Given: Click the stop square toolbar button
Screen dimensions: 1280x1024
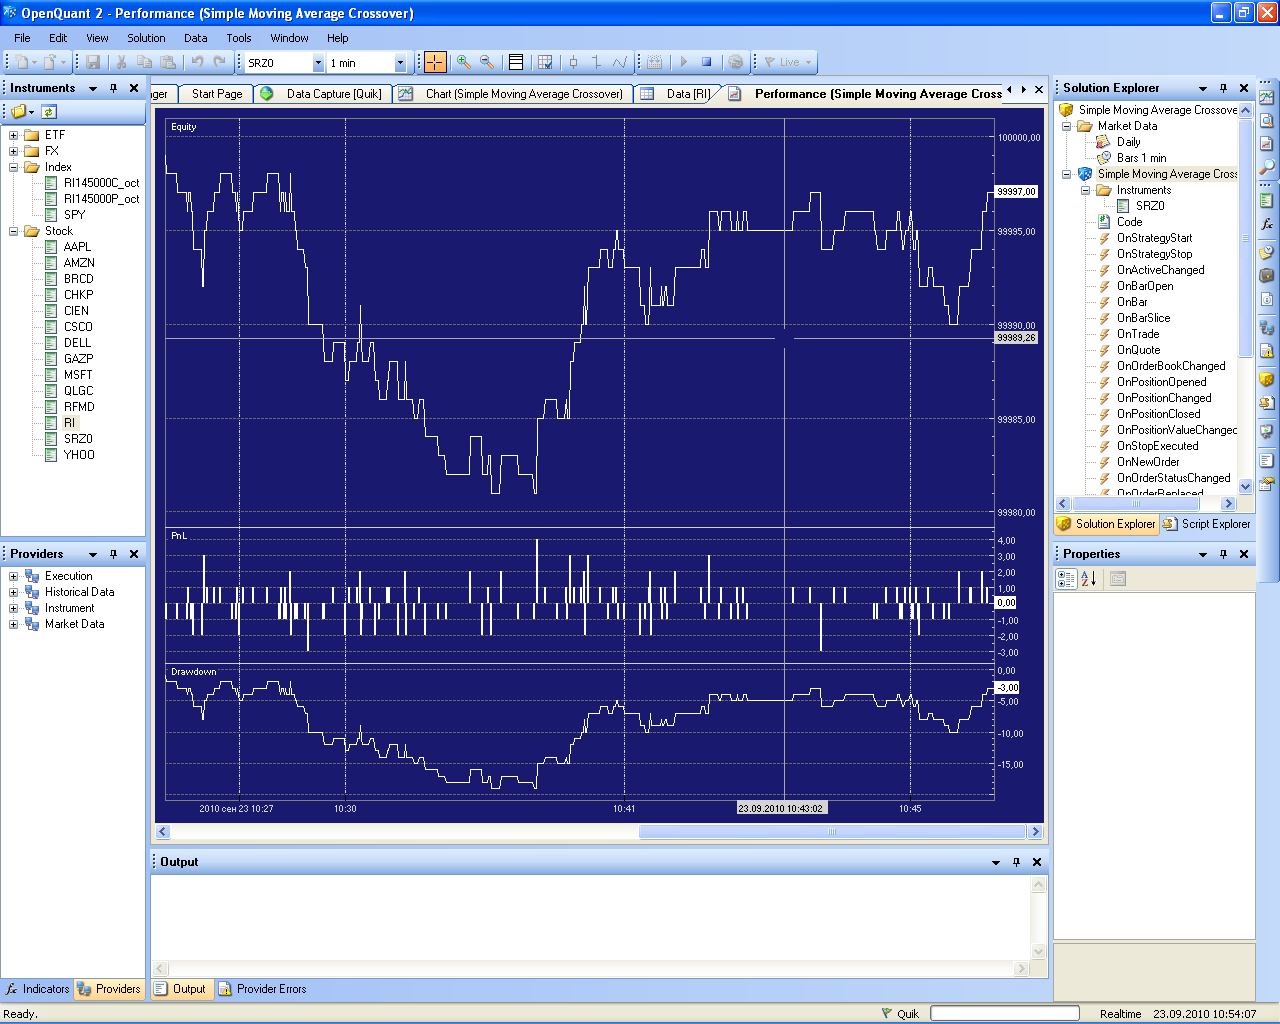Looking at the screenshot, I should (707, 62).
